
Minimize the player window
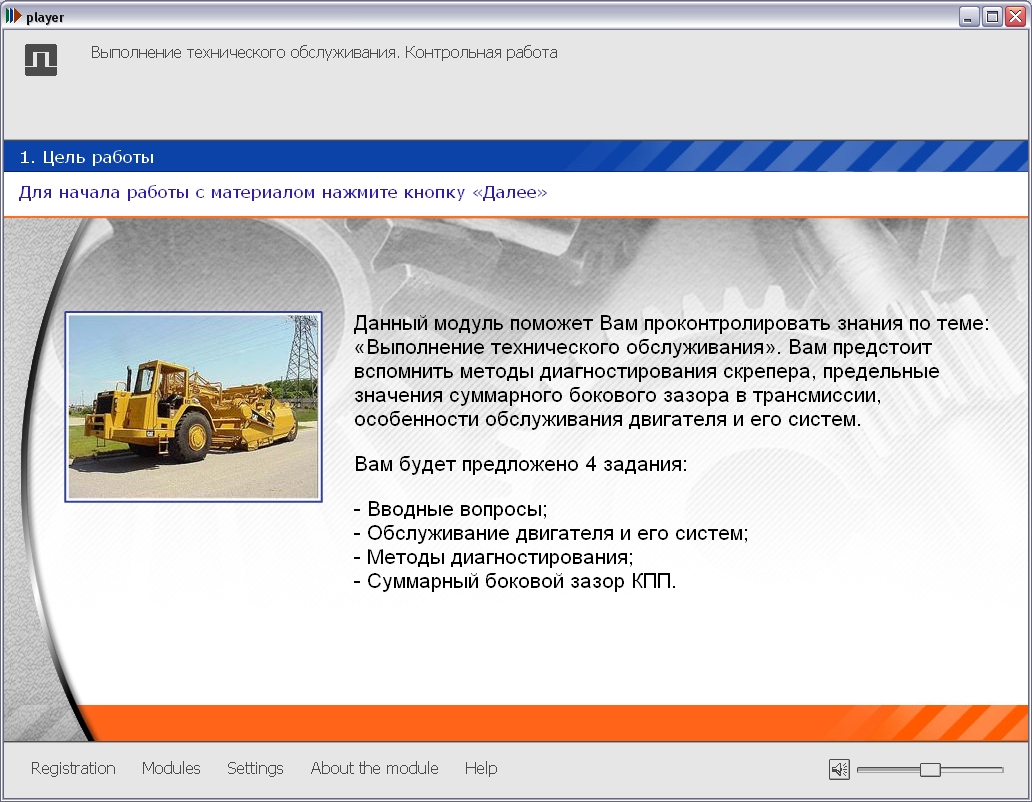(969, 17)
